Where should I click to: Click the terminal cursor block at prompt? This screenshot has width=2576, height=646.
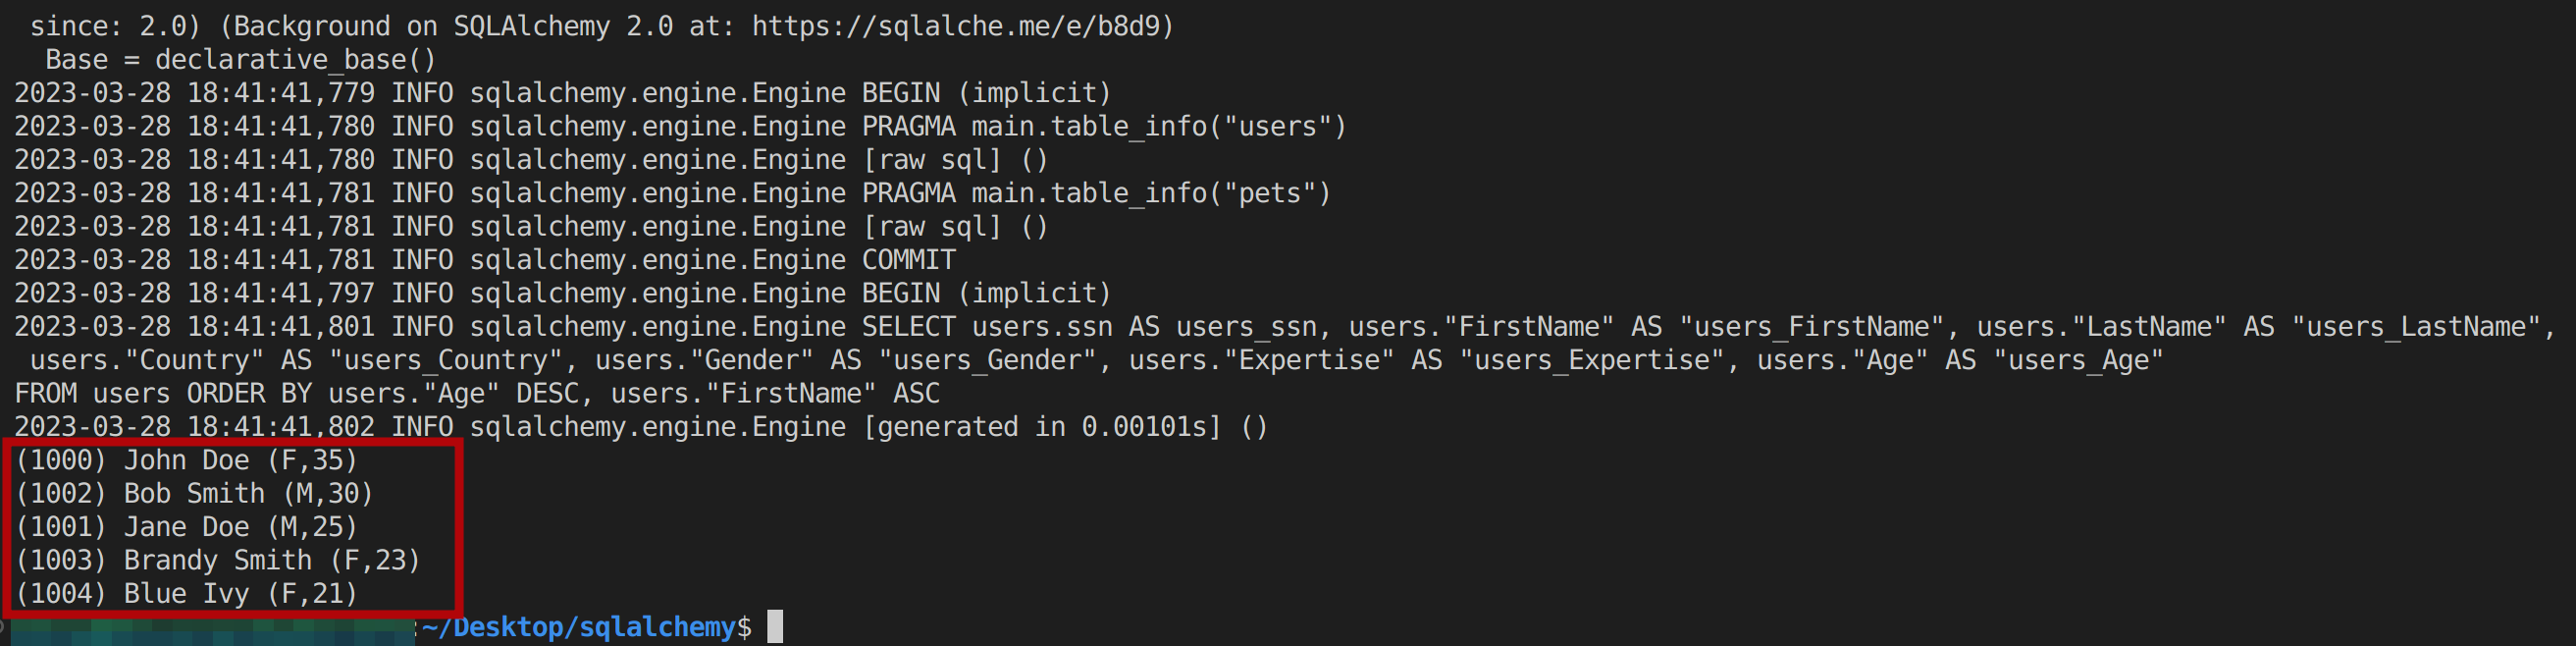tap(775, 627)
